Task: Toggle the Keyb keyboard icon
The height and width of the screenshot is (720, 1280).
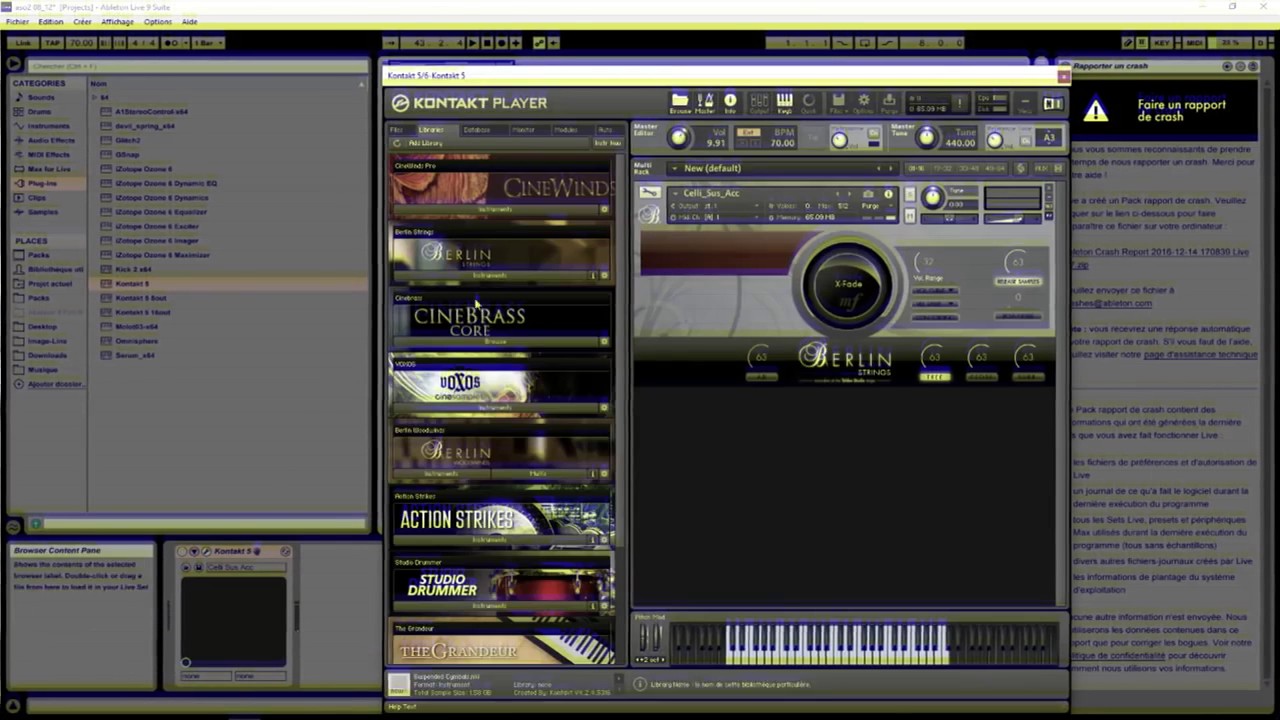Action: coord(784,102)
